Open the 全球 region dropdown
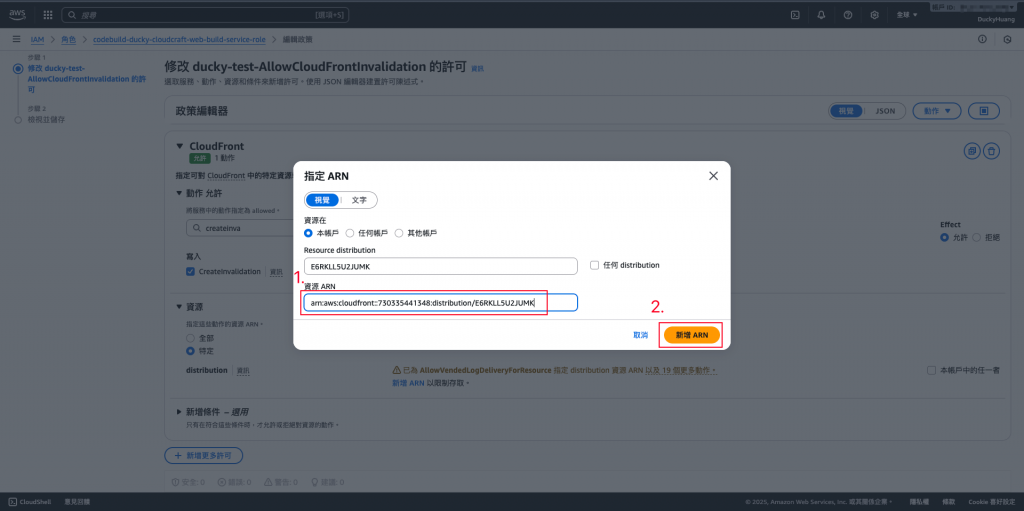 pos(907,14)
